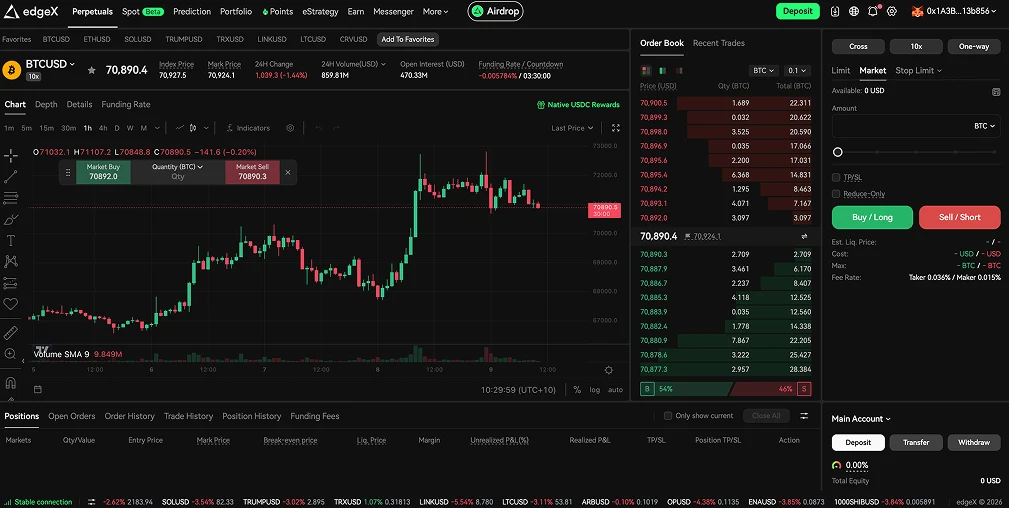Go to Portfolio page

pos(236,12)
